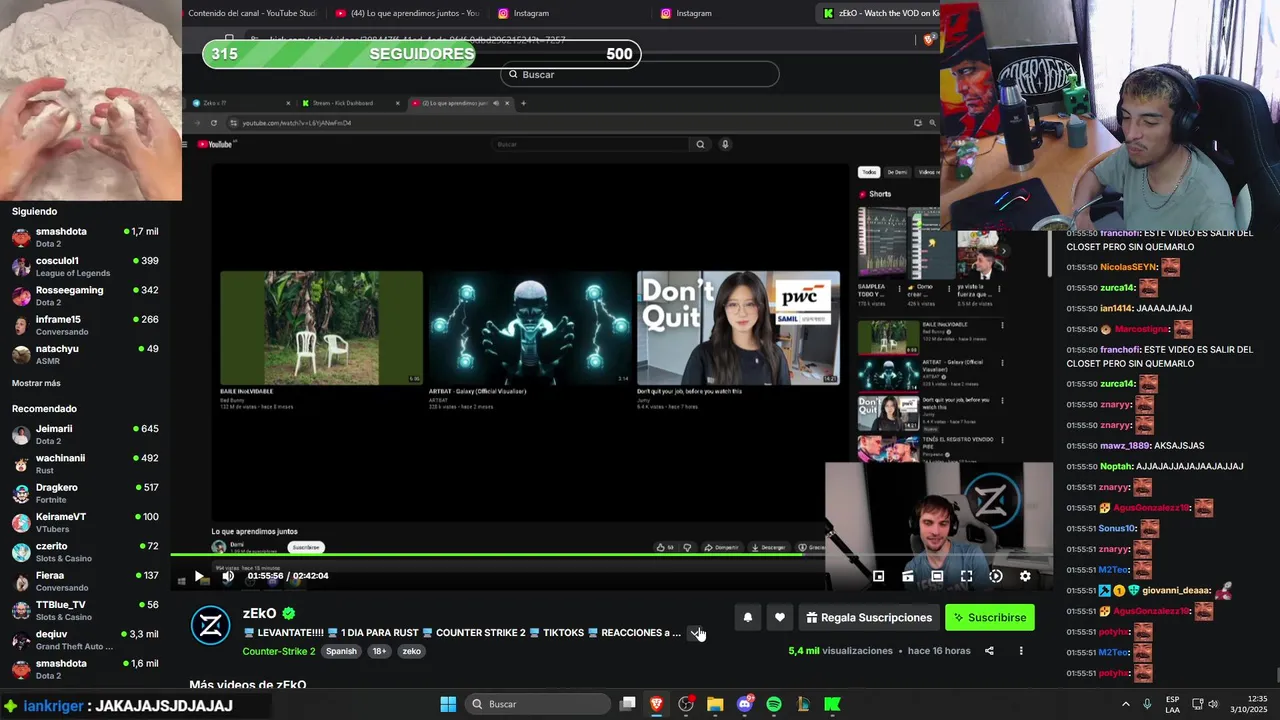Mute the player with the speaker icon
The height and width of the screenshot is (720, 1280).
click(228, 576)
